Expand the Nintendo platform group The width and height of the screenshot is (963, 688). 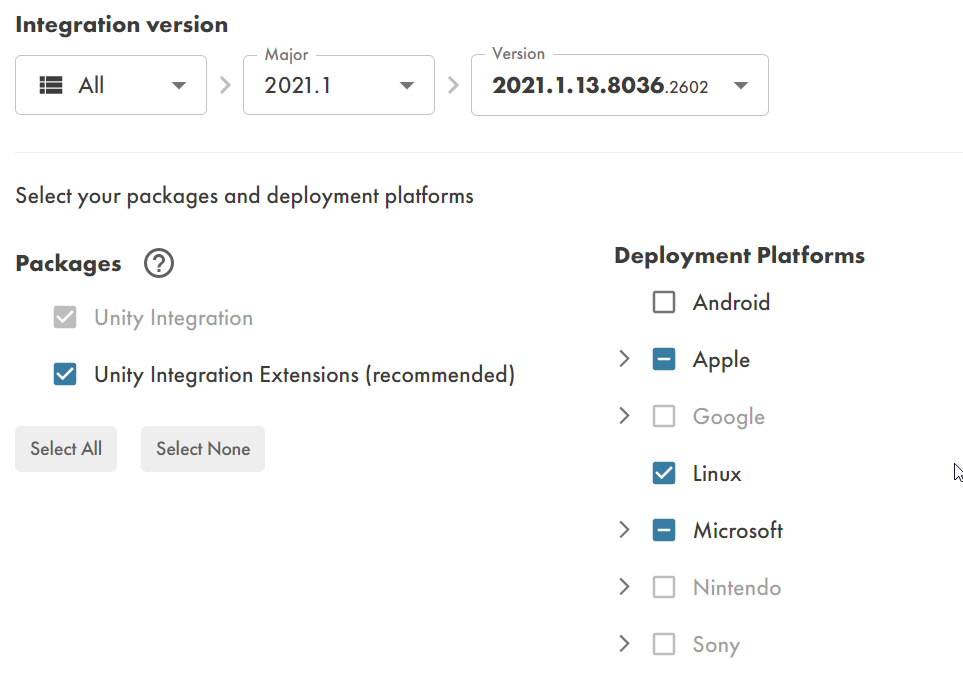pyautogui.click(x=625, y=587)
